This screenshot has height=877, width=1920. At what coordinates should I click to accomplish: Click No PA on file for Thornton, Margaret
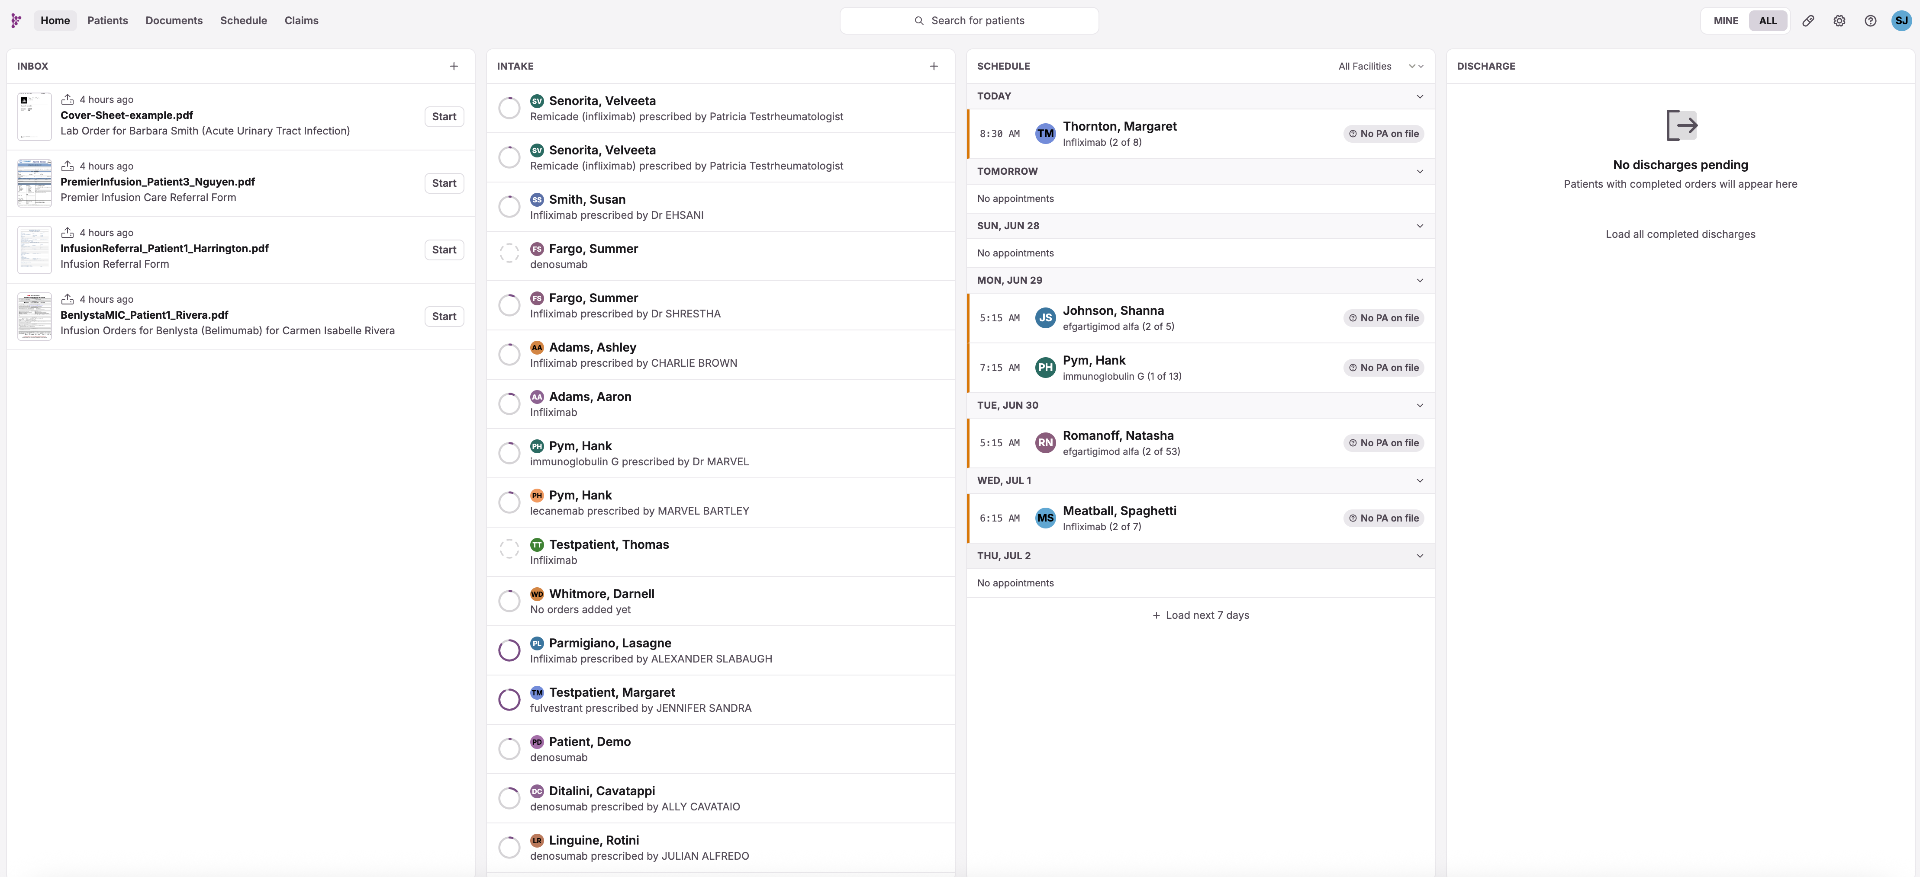click(1384, 133)
